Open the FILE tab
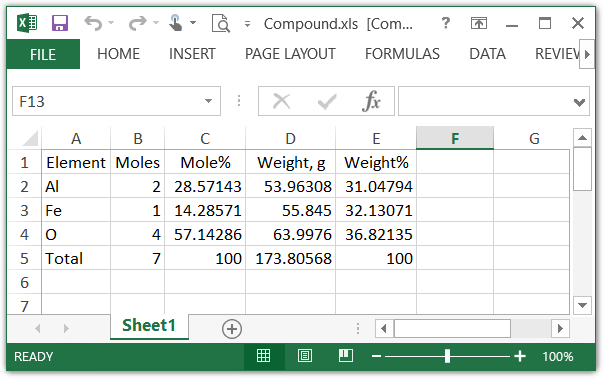This screenshot has width=606, height=380. pos(43,54)
